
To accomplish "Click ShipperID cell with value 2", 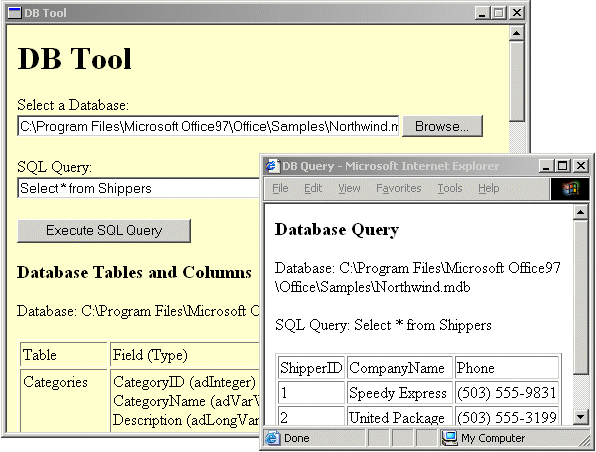I will (x=311, y=417).
